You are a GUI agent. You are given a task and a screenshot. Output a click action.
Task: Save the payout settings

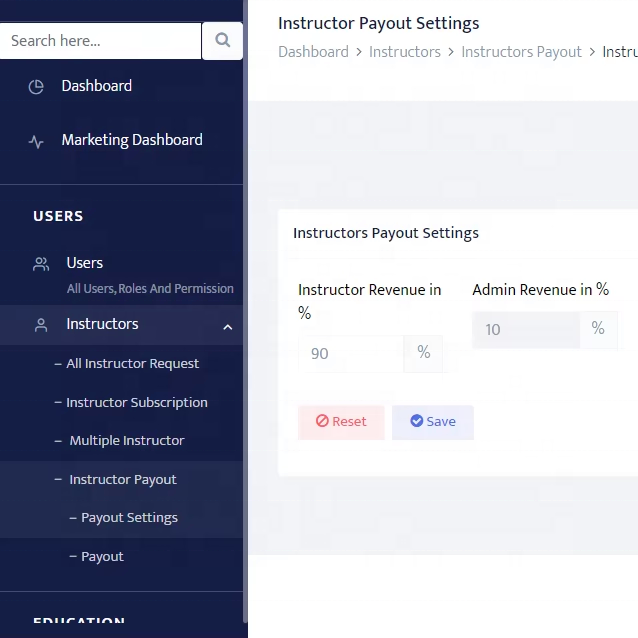(432, 422)
